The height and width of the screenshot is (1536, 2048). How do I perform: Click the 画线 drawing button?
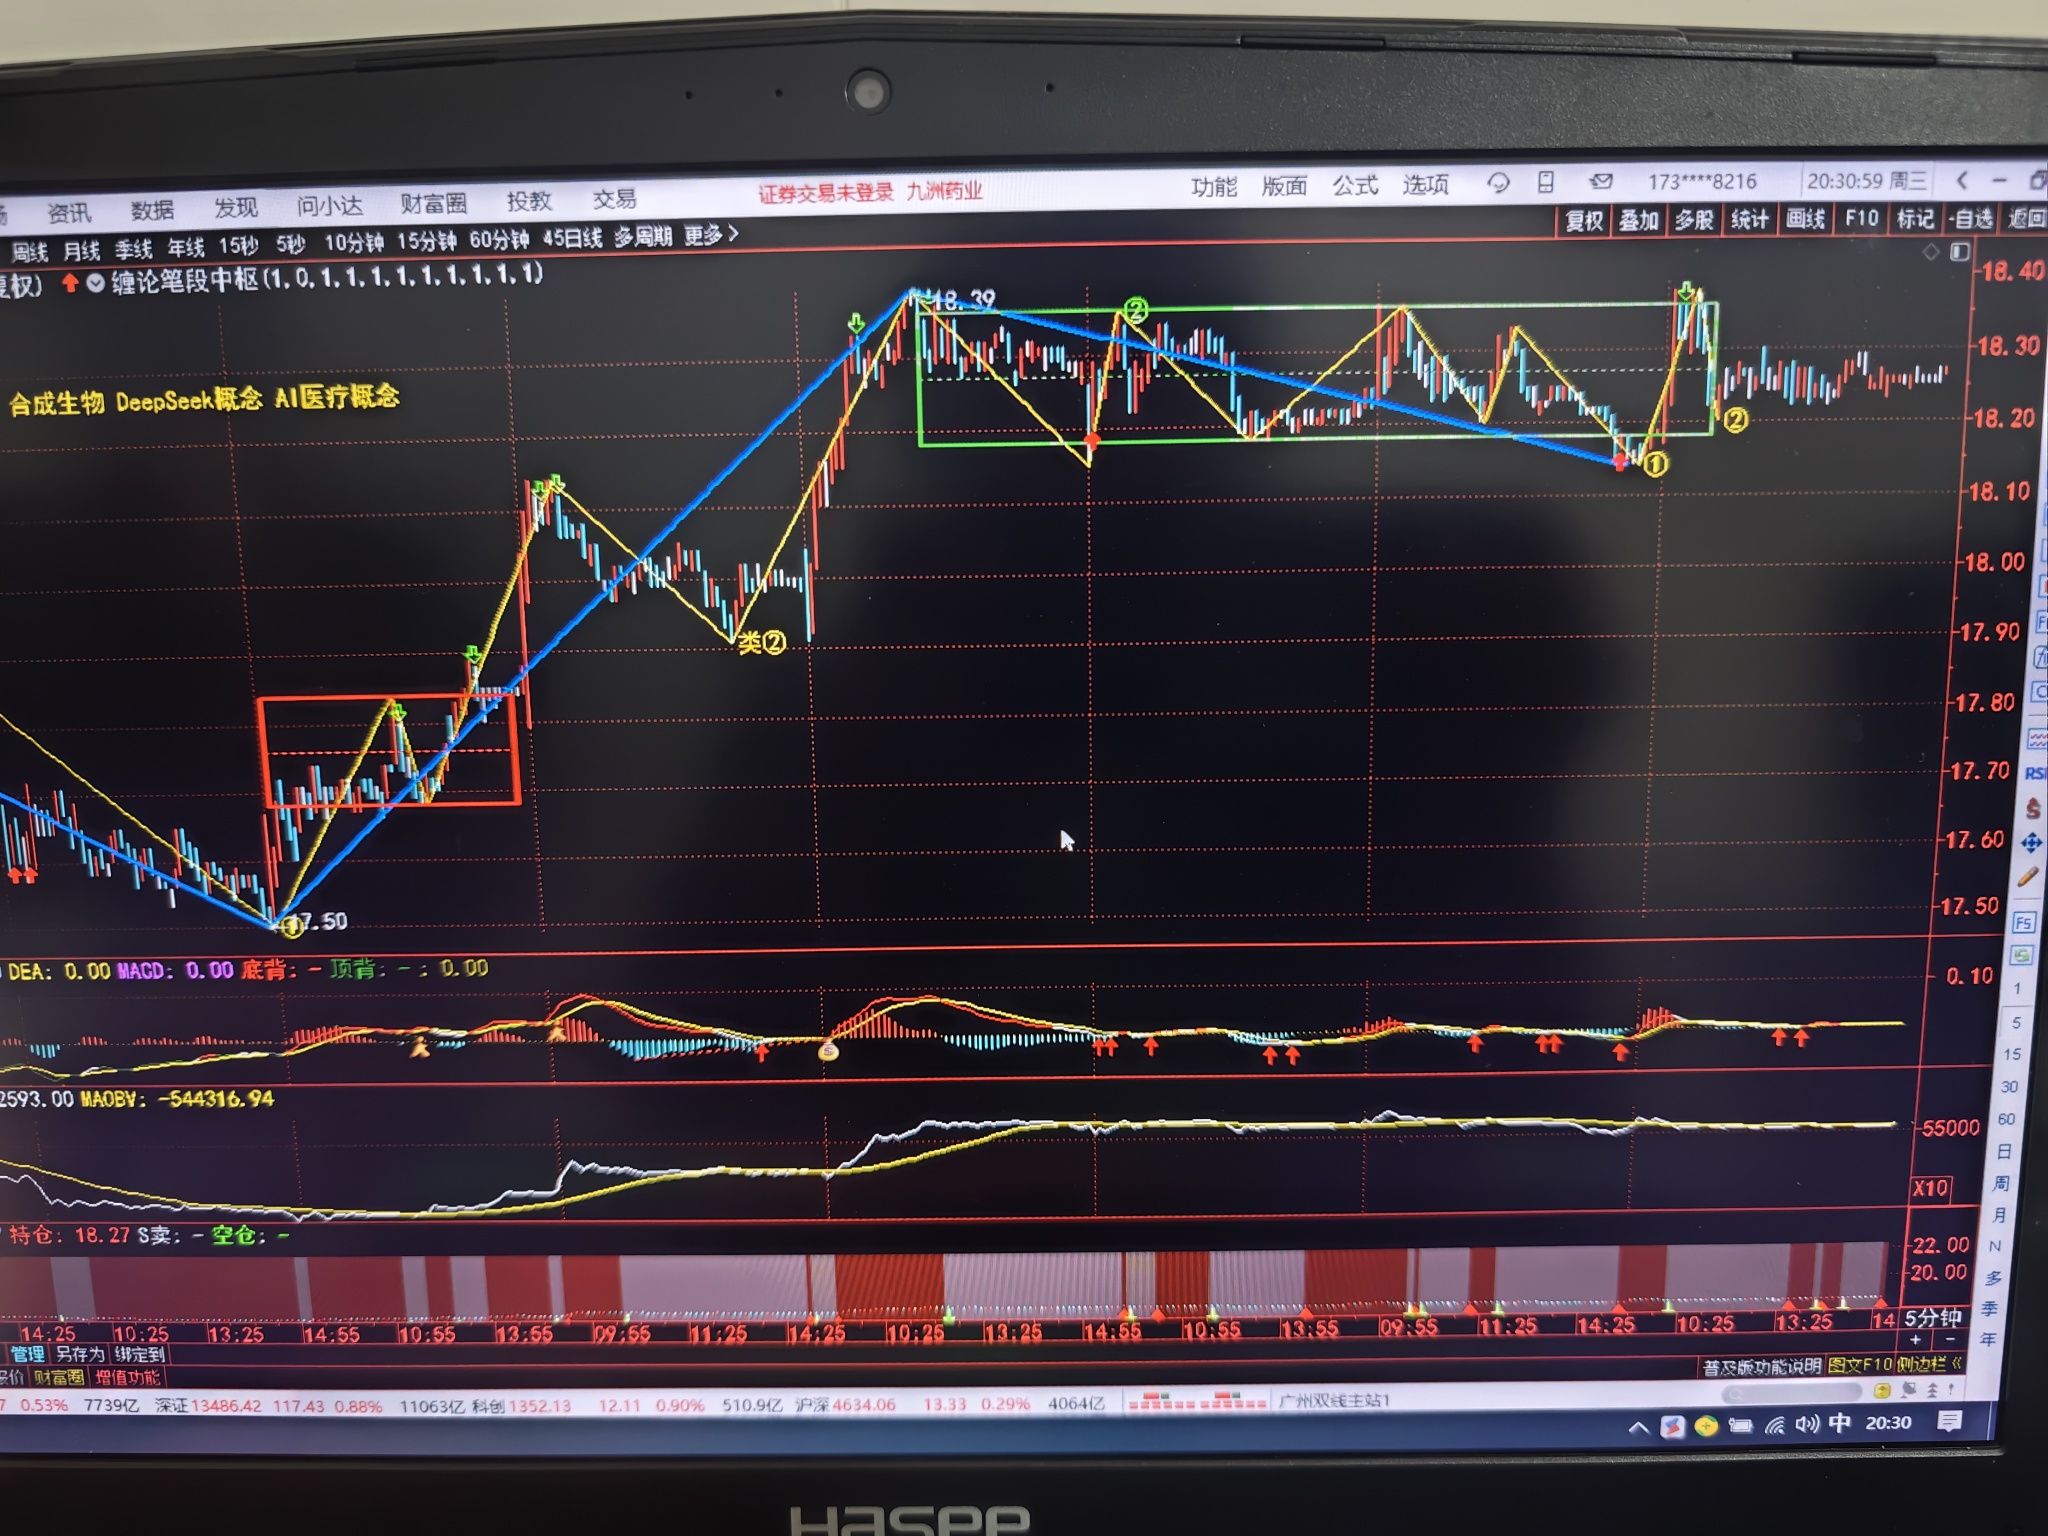pyautogui.click(x=1805, y=219)
